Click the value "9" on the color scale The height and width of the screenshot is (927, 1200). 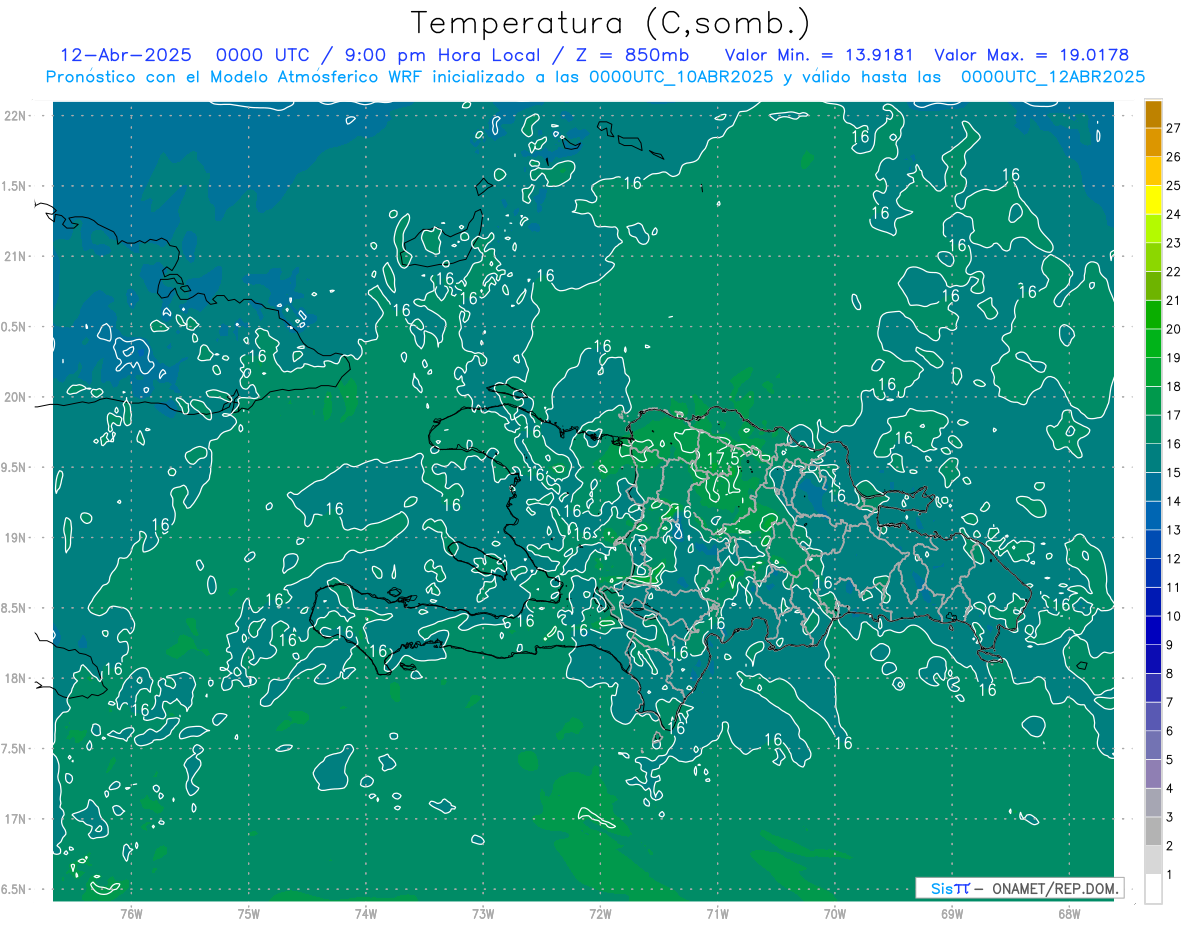(1171, 644)
